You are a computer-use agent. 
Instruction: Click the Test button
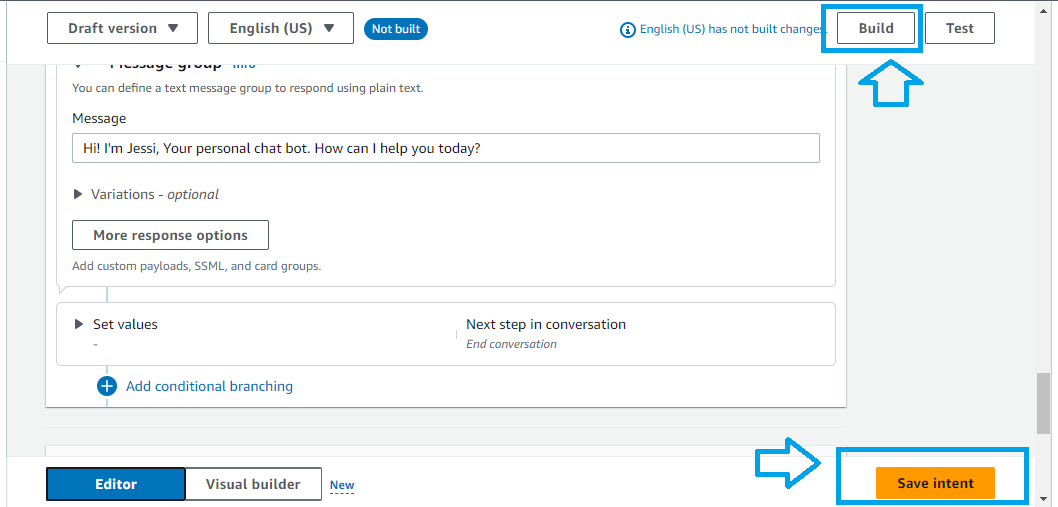[x=959, y=28]
